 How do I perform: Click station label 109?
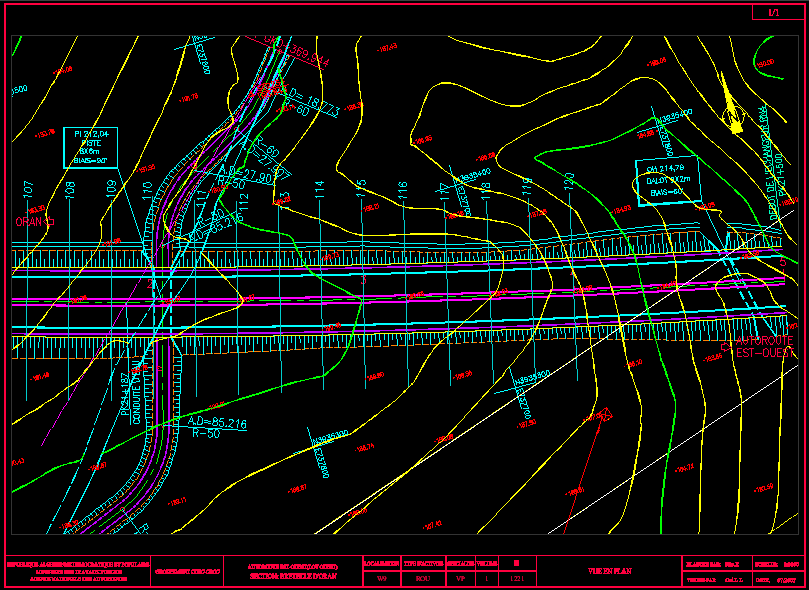(x=111, y=188)
